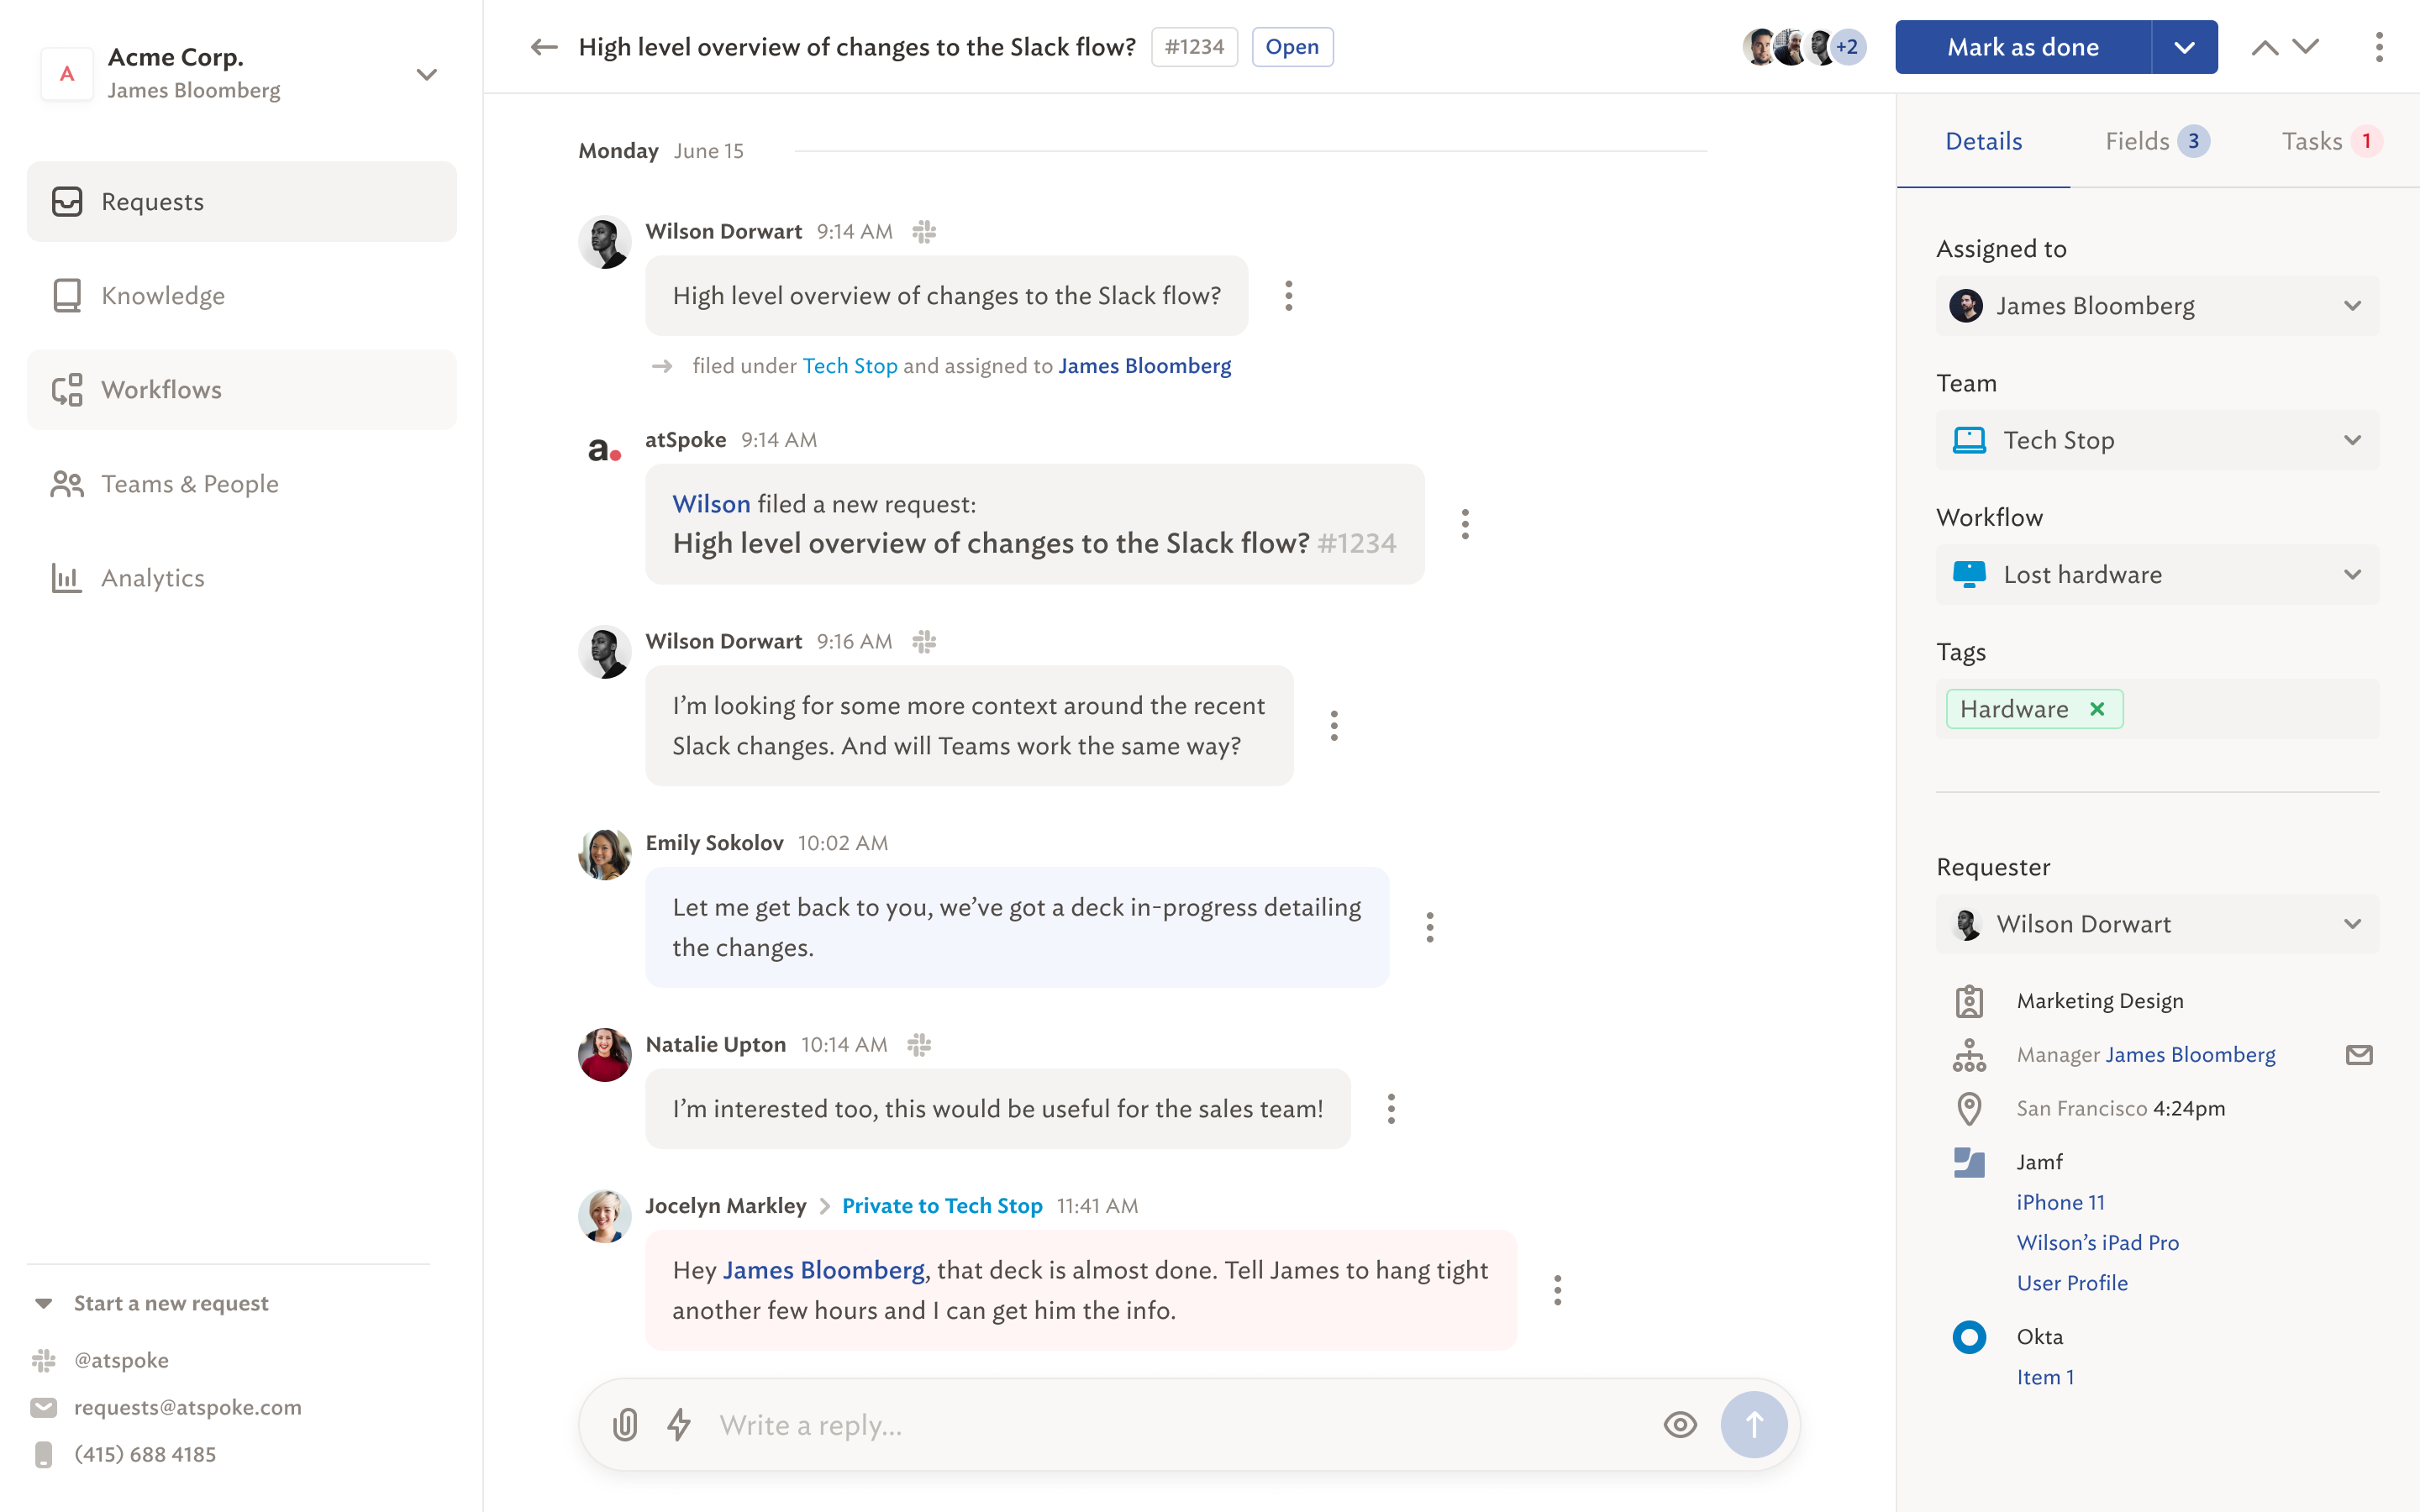Open the Mark as done dropdown arrow

(x=2184, y=47)
